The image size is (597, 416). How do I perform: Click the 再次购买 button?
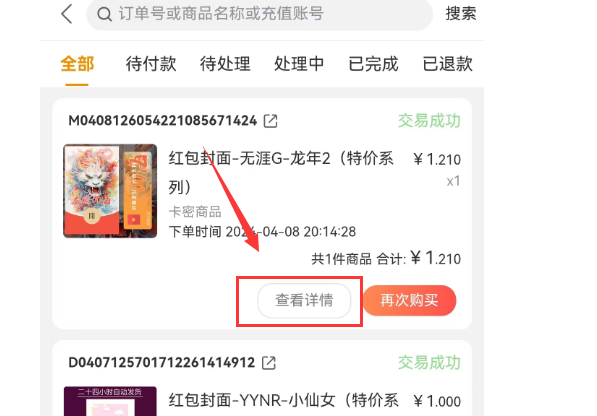pyautogui.click(x=409, y=300)
